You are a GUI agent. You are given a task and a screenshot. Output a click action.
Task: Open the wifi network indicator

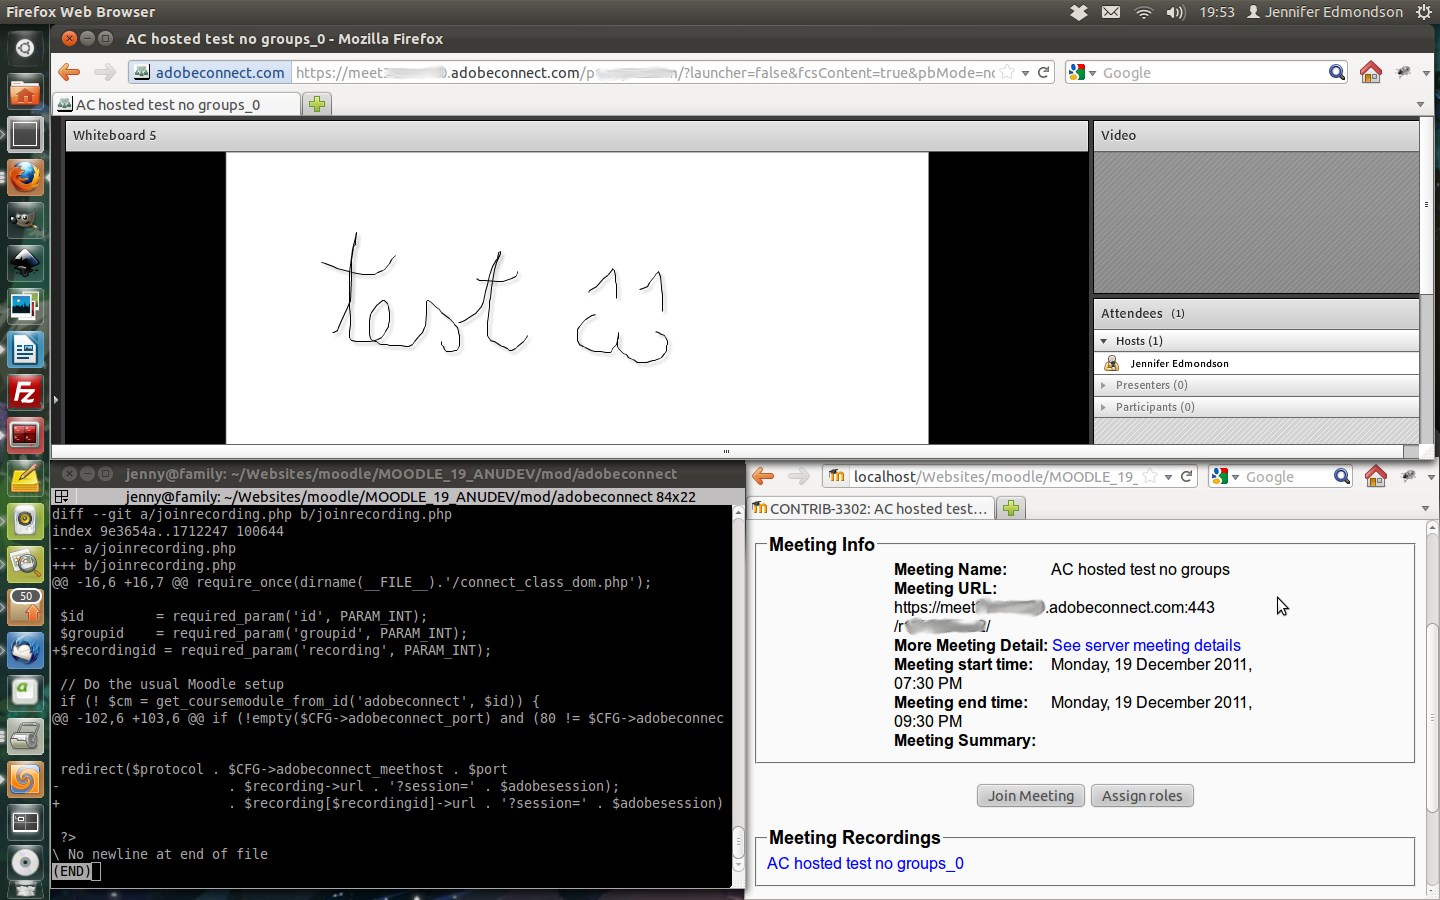coord(1144,12)
